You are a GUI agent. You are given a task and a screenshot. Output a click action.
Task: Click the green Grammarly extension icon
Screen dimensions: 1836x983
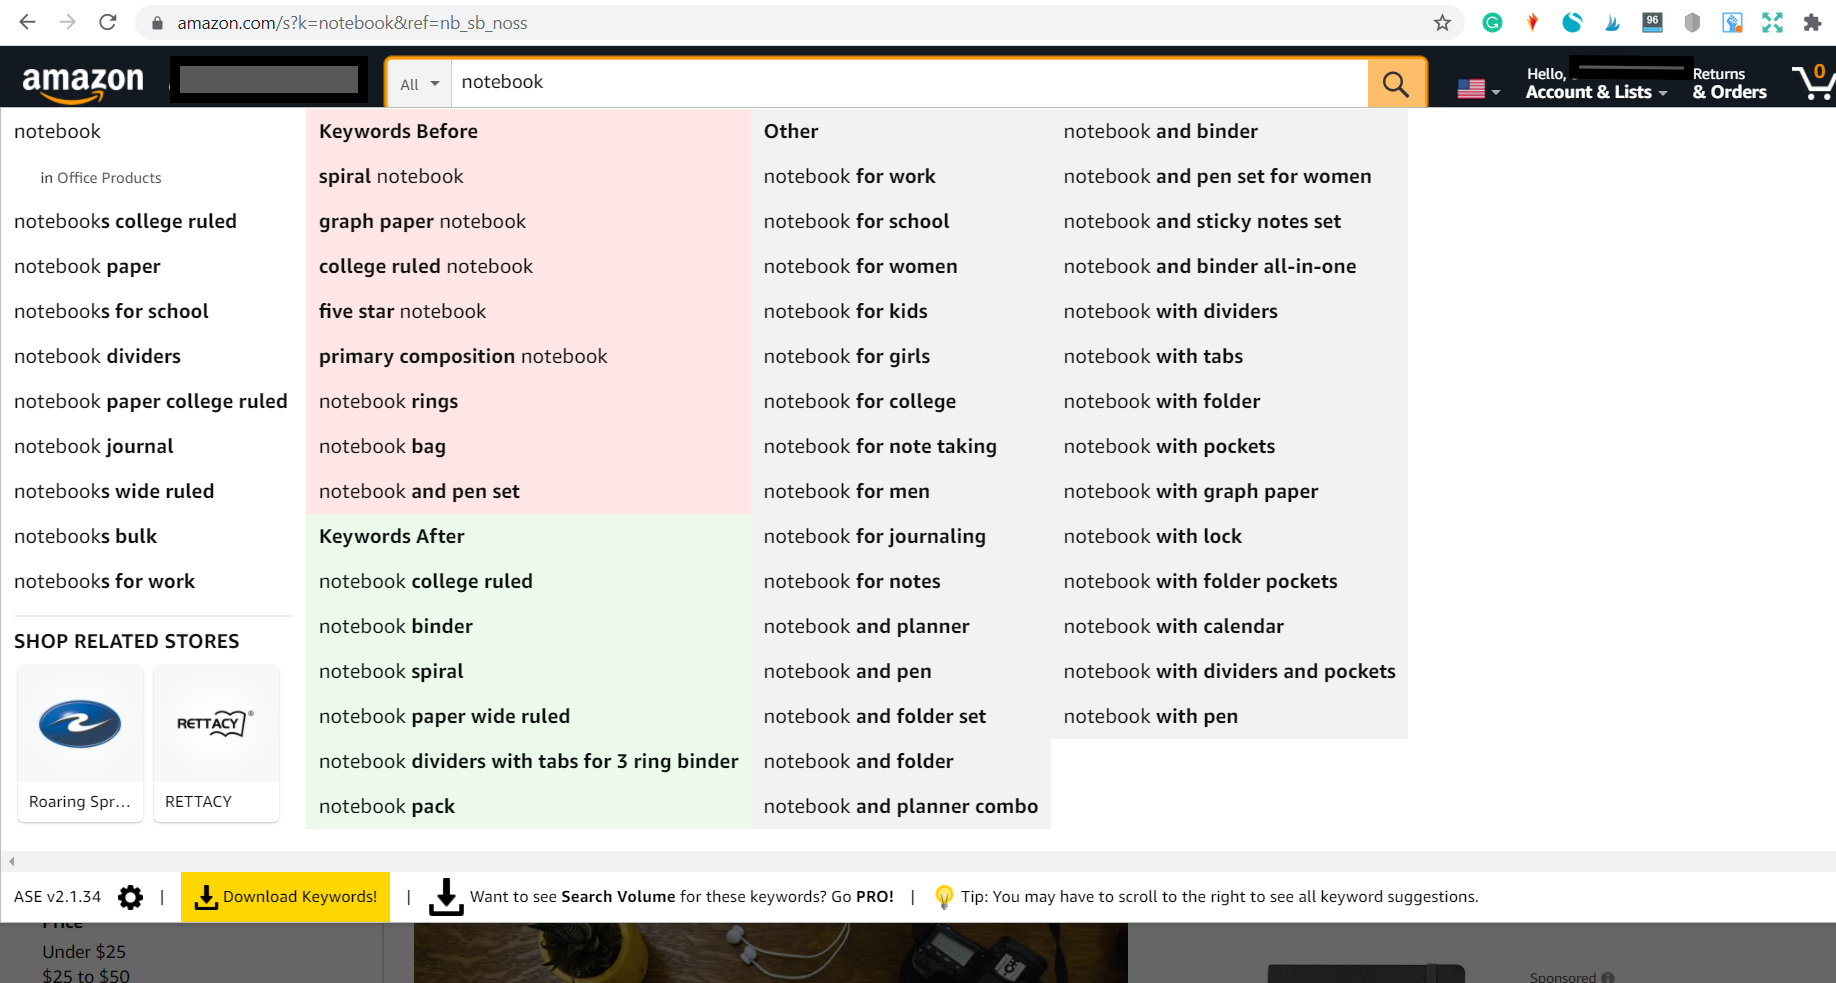[1492, 23]
